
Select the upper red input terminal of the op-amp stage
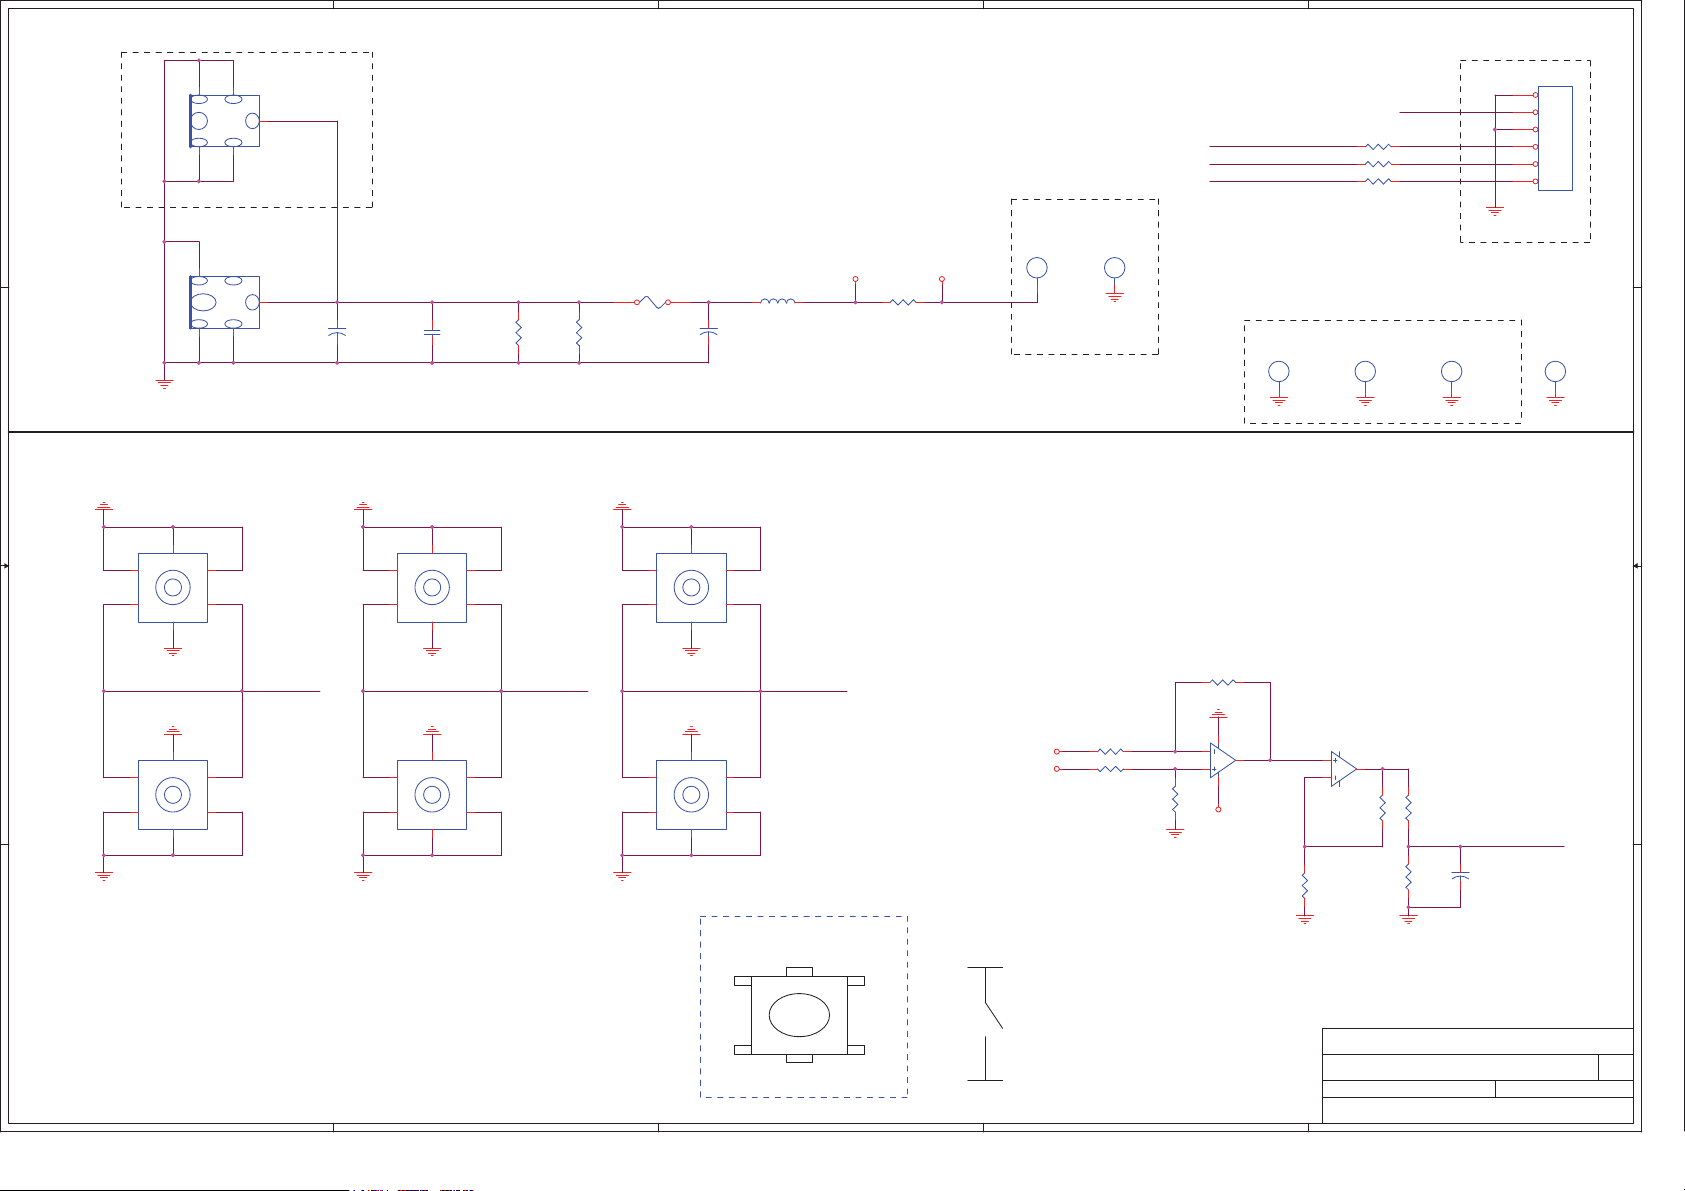point(1057,751)
